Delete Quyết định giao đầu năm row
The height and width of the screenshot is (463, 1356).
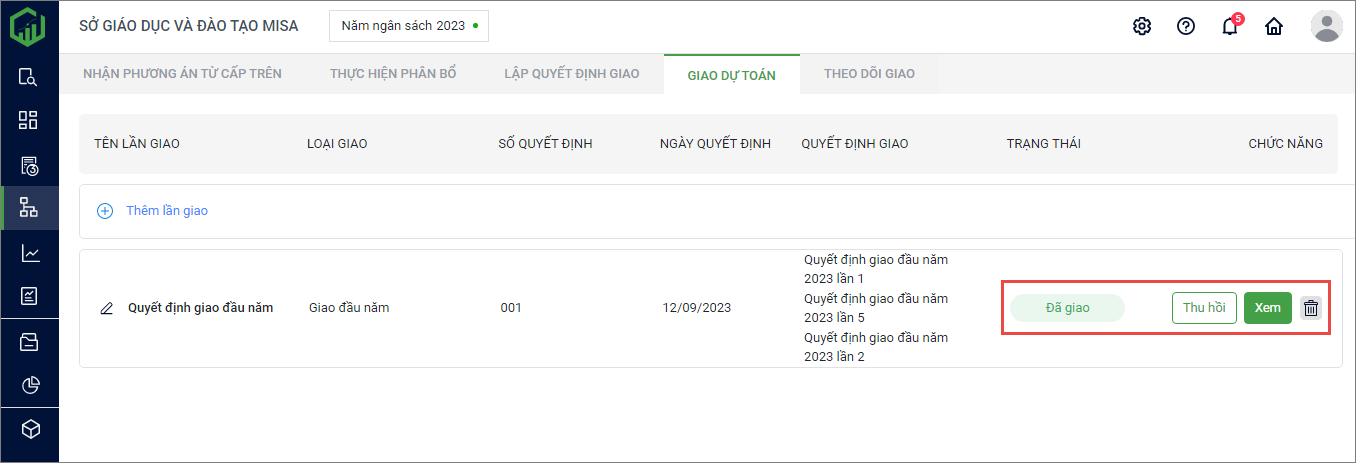(x=1311, y=308)
